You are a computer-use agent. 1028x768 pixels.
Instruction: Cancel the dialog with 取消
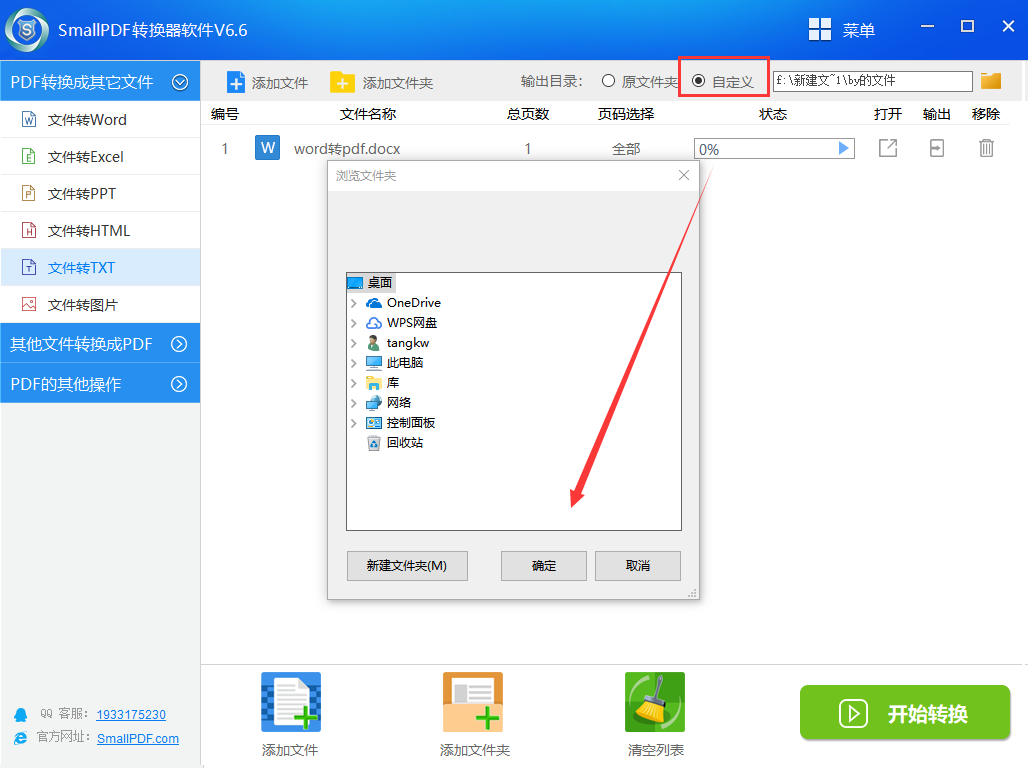pos(637,565)
